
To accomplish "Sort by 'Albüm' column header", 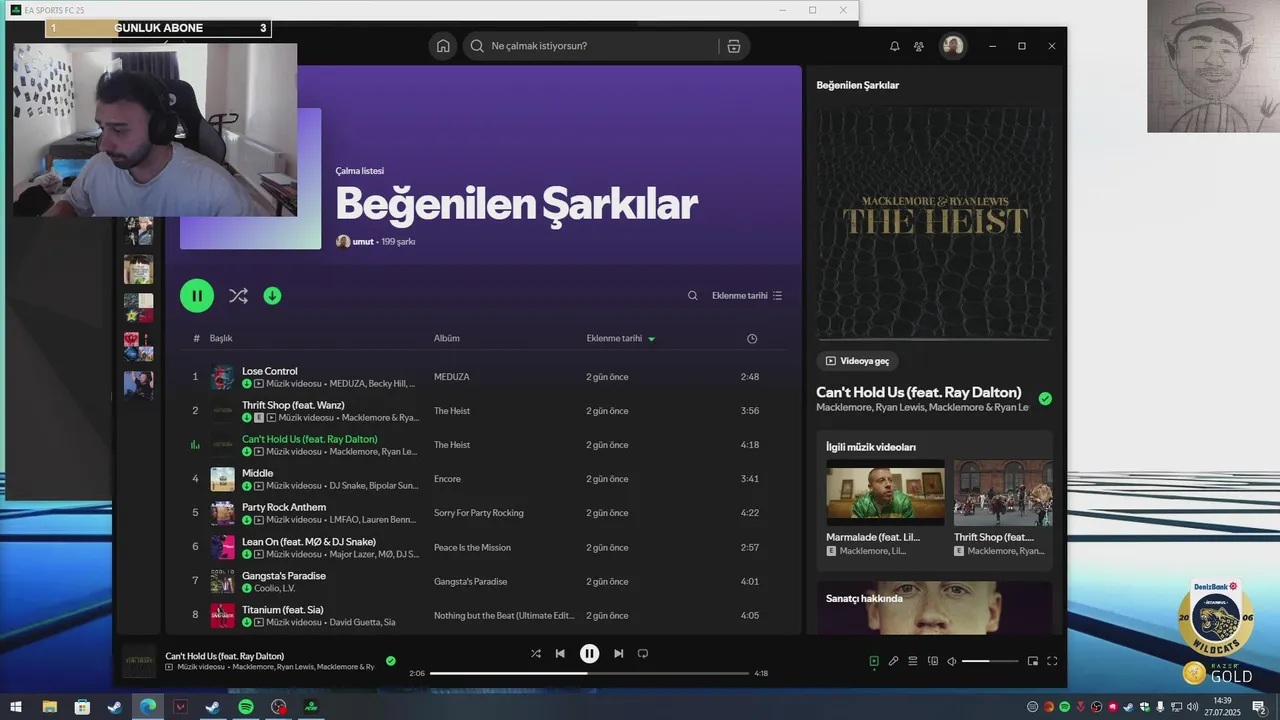I will (x=447, y=338).
